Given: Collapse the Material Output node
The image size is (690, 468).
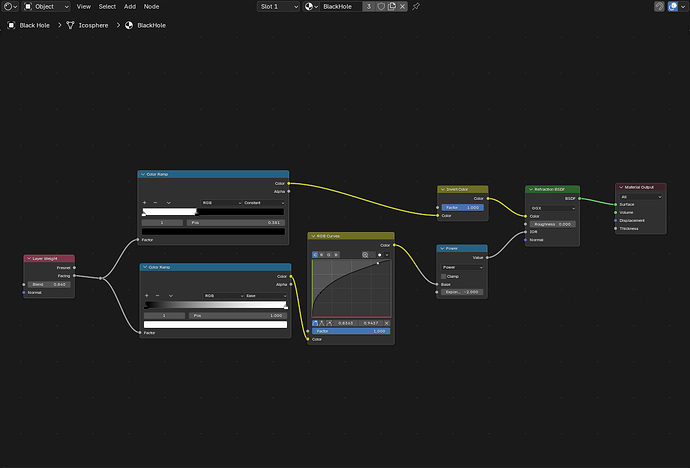Looking at the screenshot, I should pyautogui.click(x=621, y=187).
